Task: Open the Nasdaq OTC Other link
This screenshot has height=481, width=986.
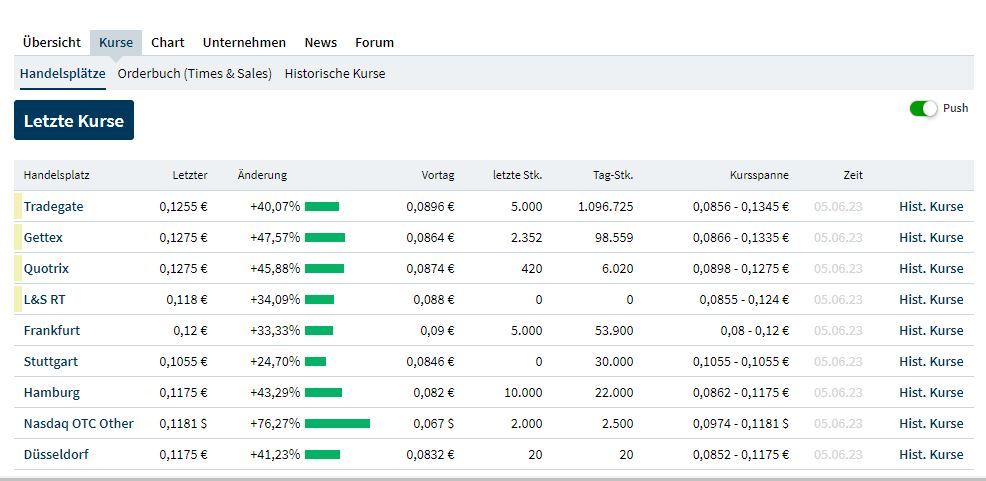Action: pos(79,423)
